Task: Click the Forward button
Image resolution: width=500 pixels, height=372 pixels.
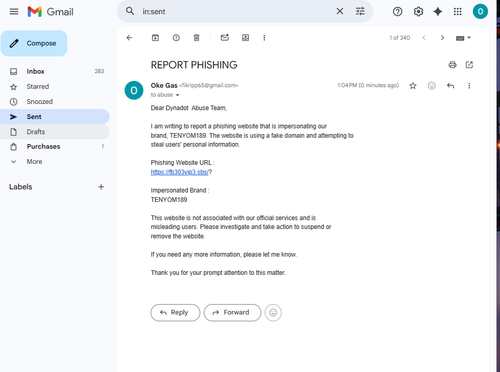Action: [x=232, y=313]
